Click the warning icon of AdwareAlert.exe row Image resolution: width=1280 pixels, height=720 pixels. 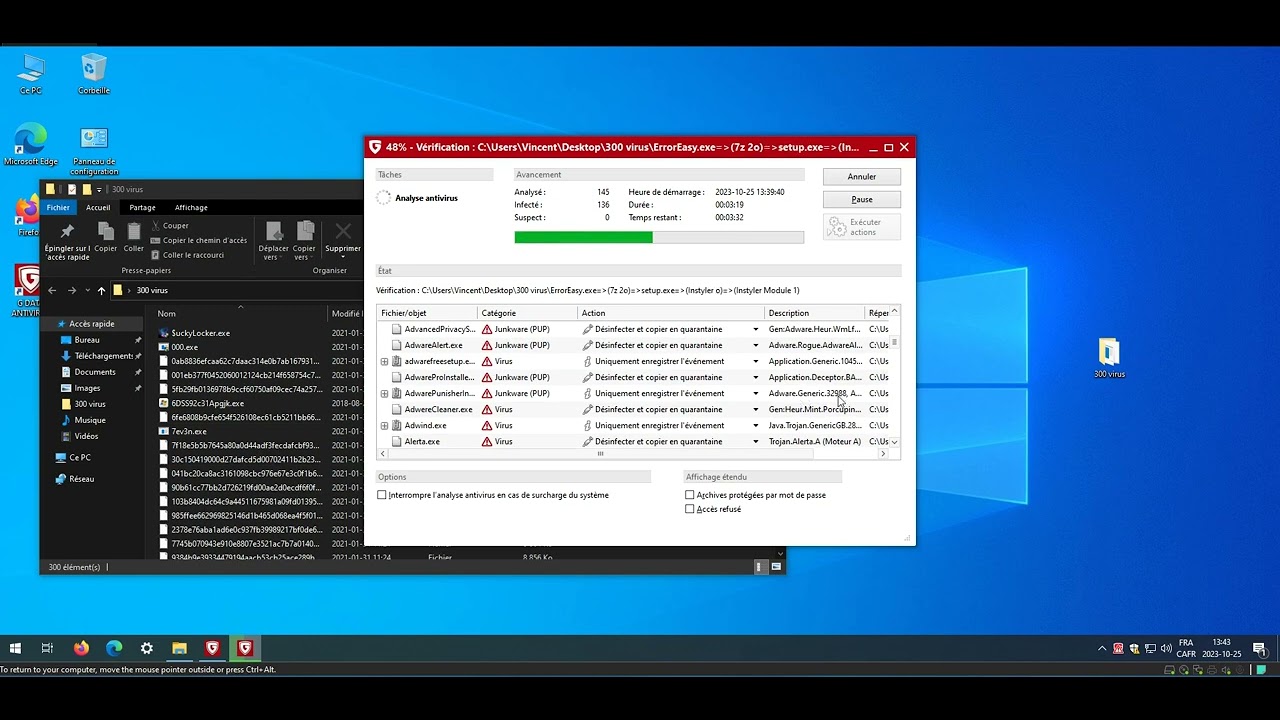tap(487, 345)
